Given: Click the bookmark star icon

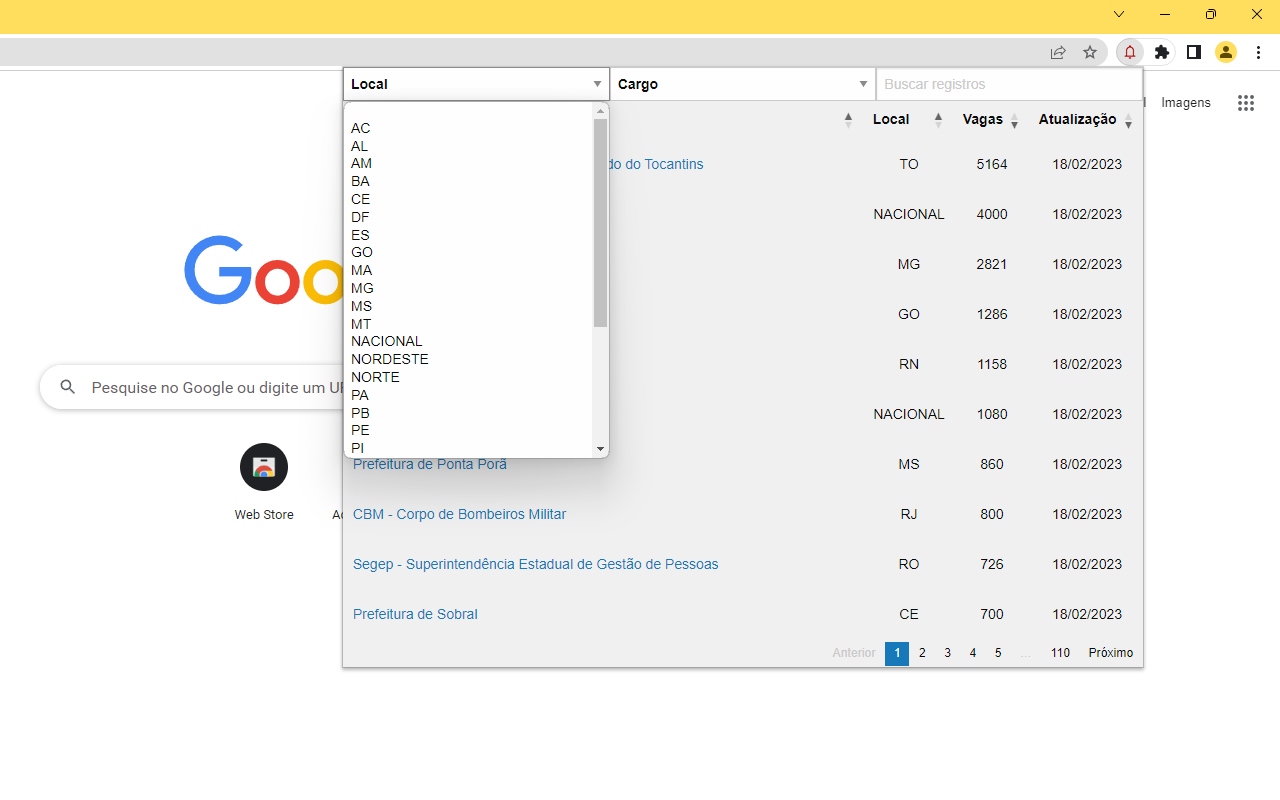Looking at the screenshot, I should coord(1090,52).
